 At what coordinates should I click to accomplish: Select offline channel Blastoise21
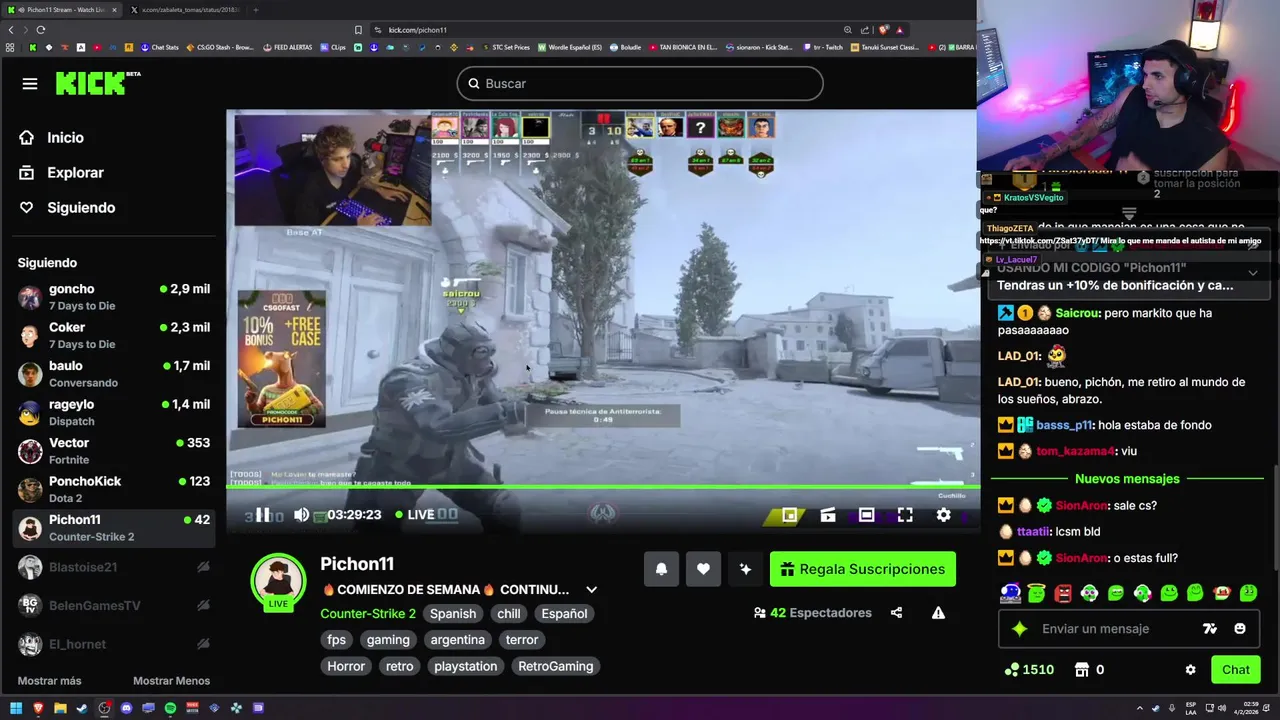[x=115, y=567]
